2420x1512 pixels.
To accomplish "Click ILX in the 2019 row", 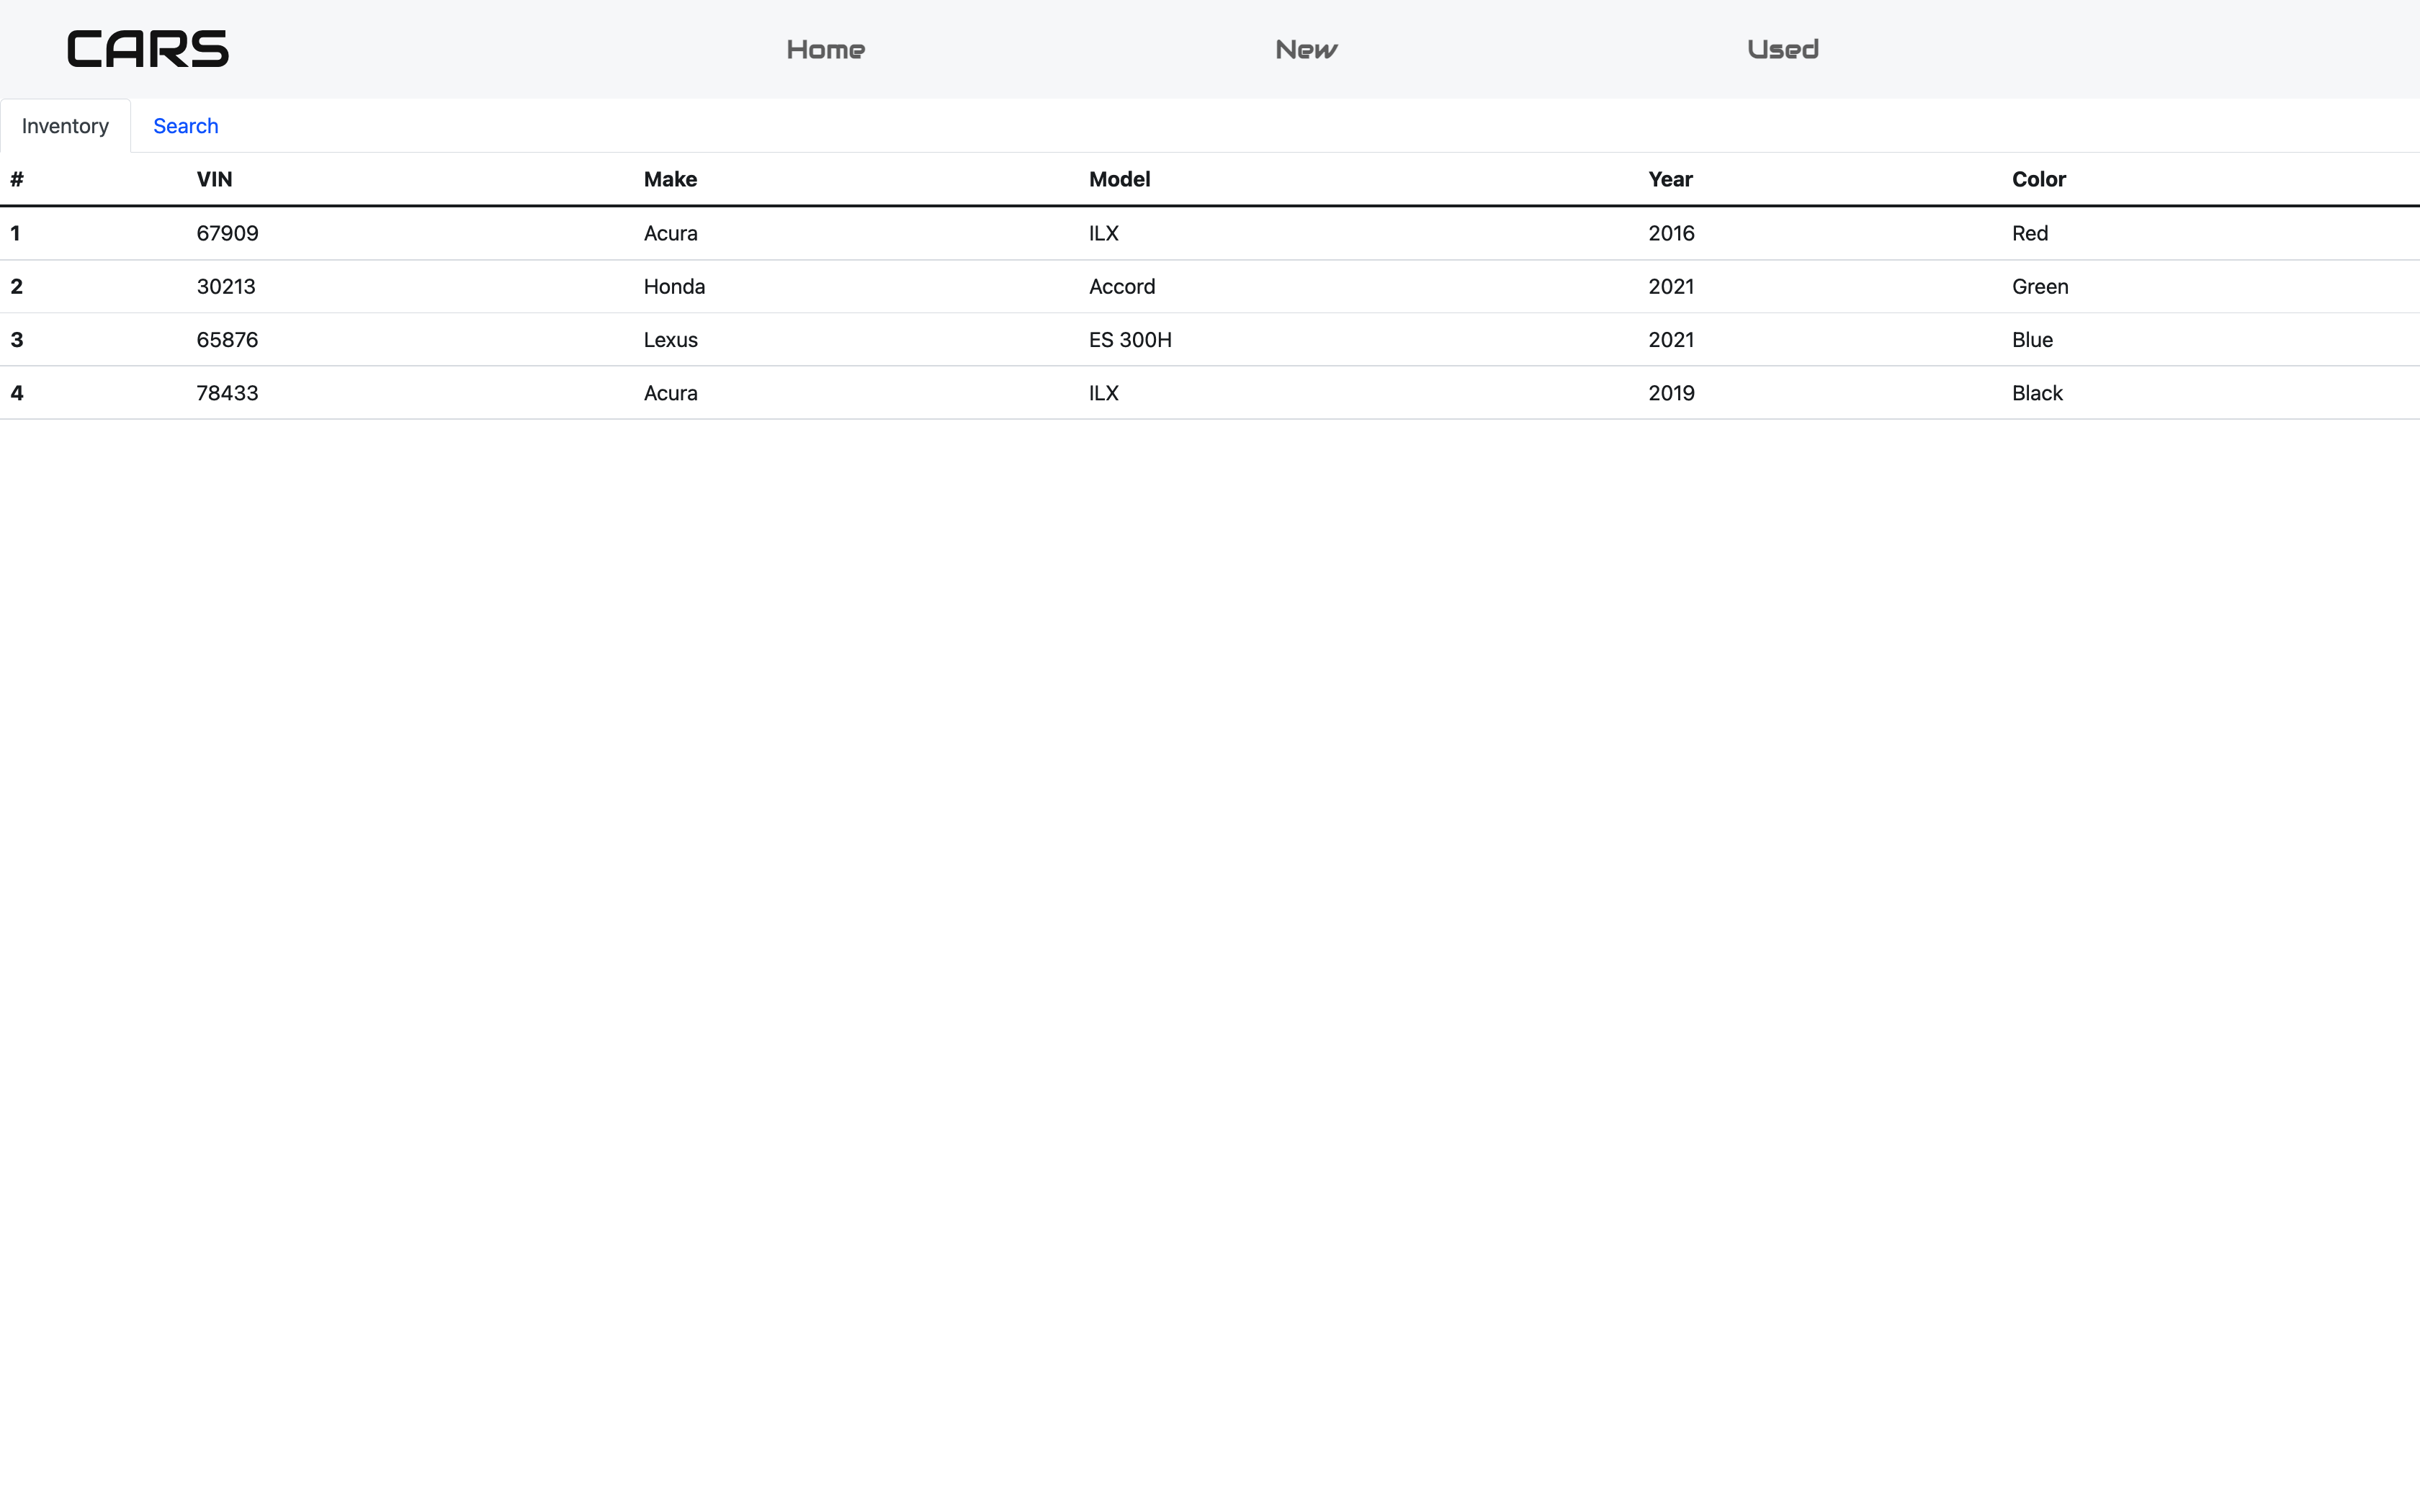I will point(1103,393).
